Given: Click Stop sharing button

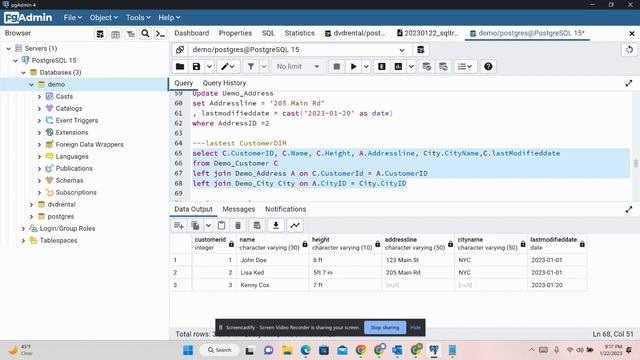Looking at the screenshot, I should point(384,327).
